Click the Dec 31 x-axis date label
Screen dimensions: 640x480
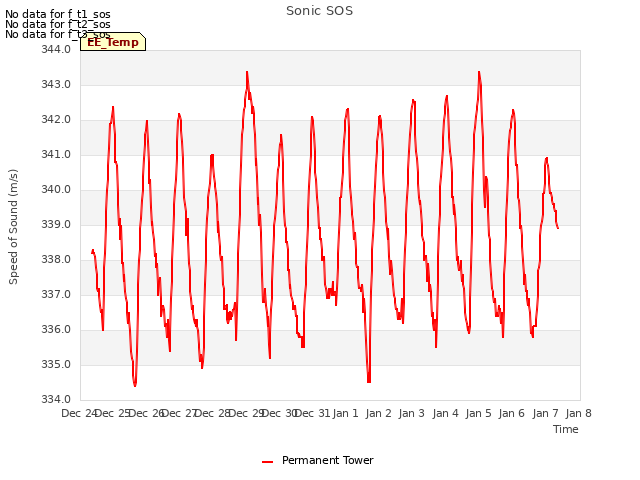(312, 413)
